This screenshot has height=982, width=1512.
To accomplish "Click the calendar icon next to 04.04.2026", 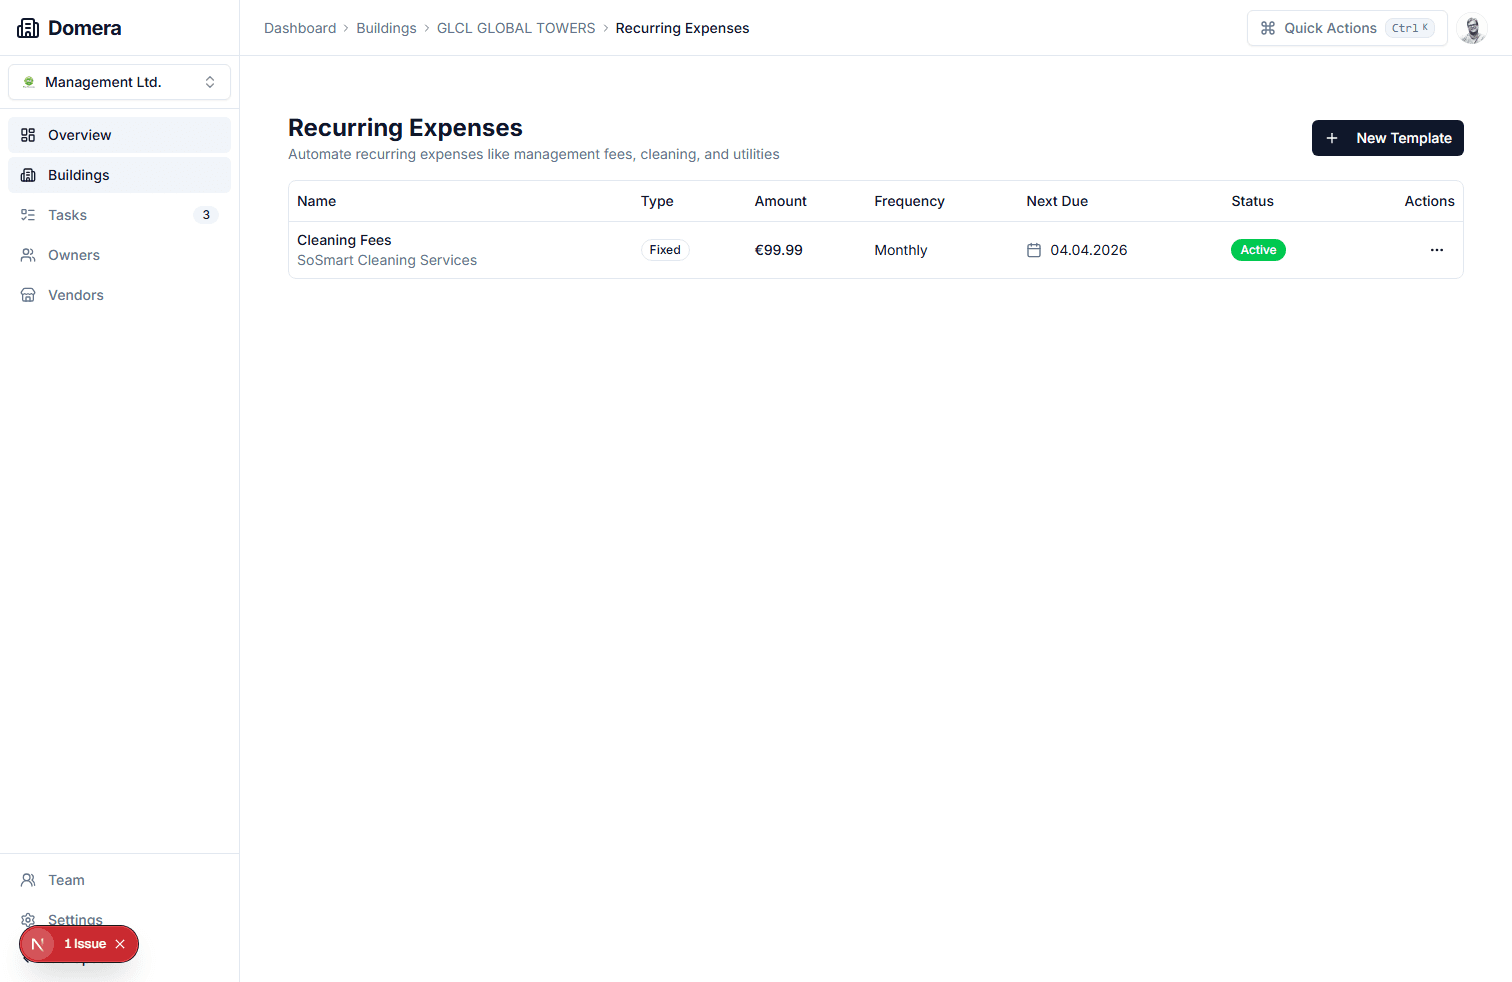I will tap(1035, 250).
